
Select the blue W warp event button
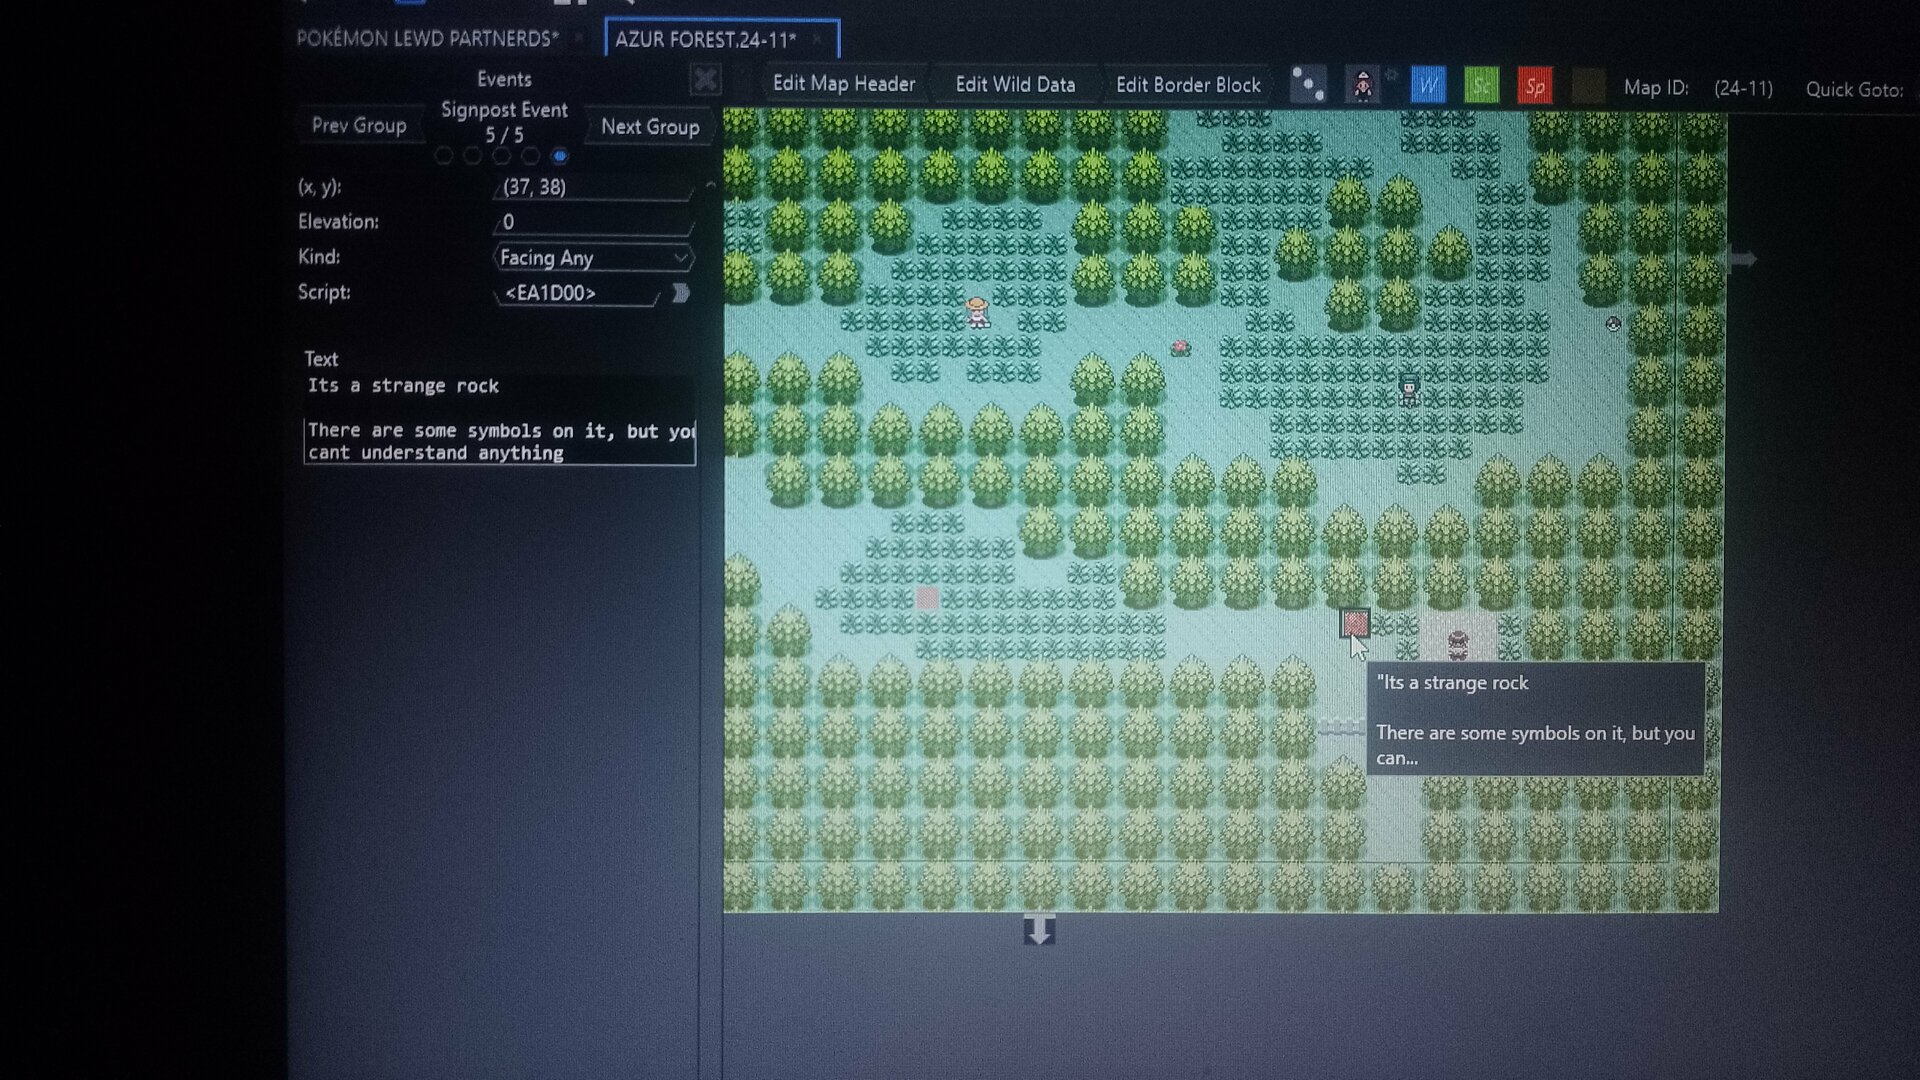(1428, 86)
